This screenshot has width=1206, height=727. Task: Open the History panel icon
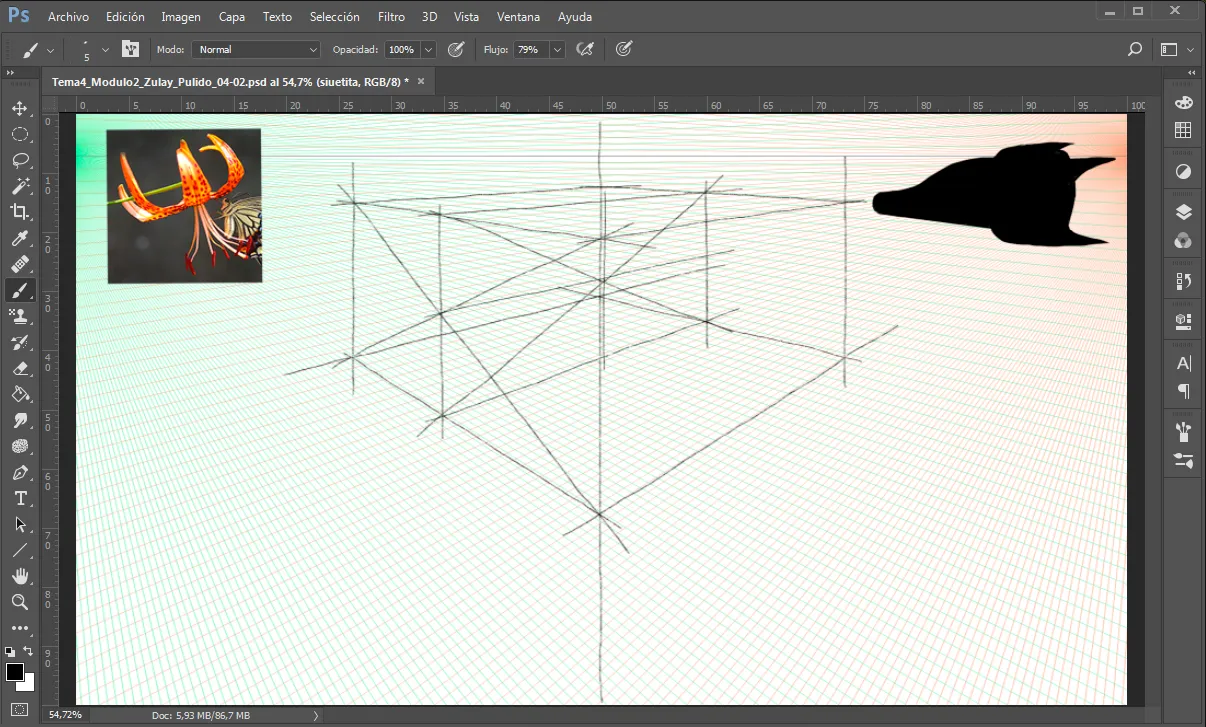pyautogui.click(x=1183, y=281)
